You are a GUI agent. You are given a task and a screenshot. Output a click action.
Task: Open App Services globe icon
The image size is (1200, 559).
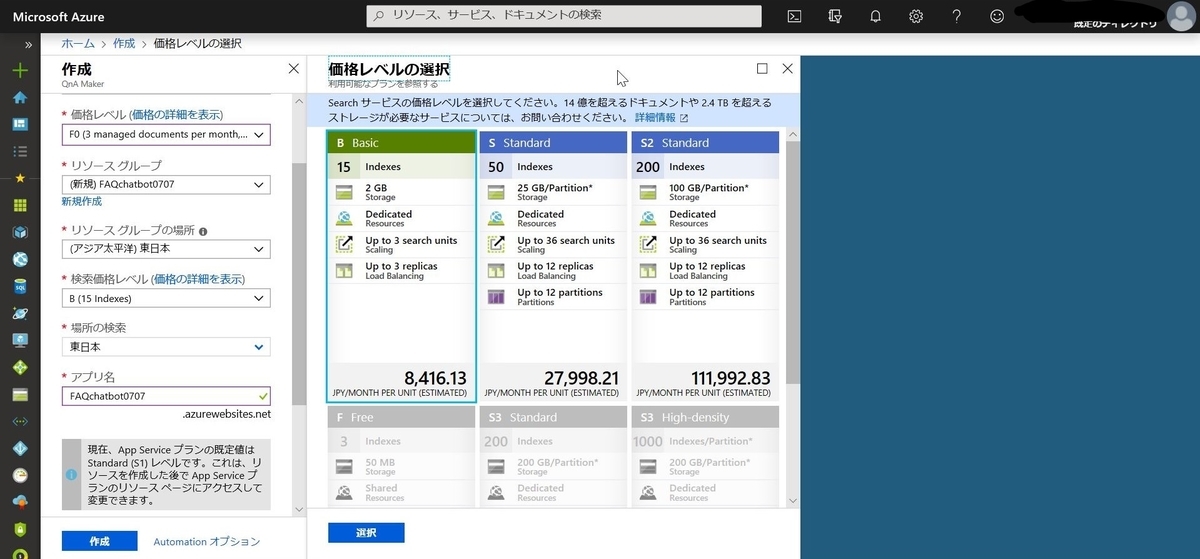[19, 259]
